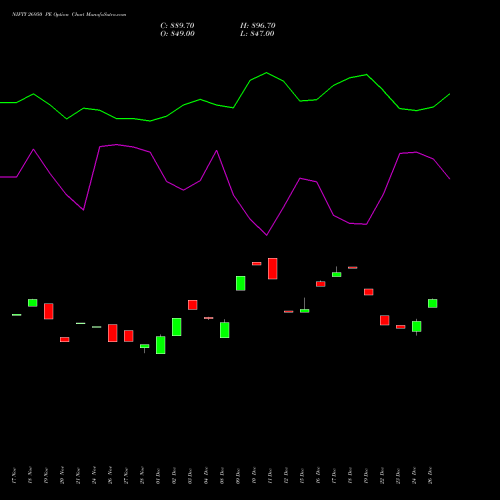Screen dimensions: 500x500
Task: Click the NIFTY PE Option chart title
Action: pos(69,15)
